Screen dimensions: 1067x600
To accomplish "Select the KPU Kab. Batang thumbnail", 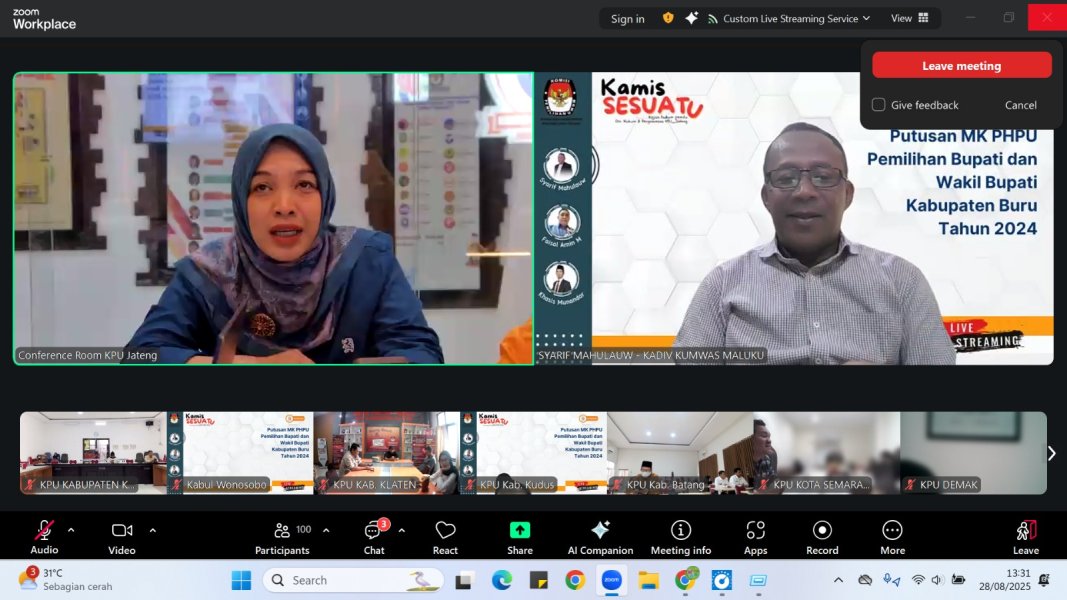I will [680, 453].
